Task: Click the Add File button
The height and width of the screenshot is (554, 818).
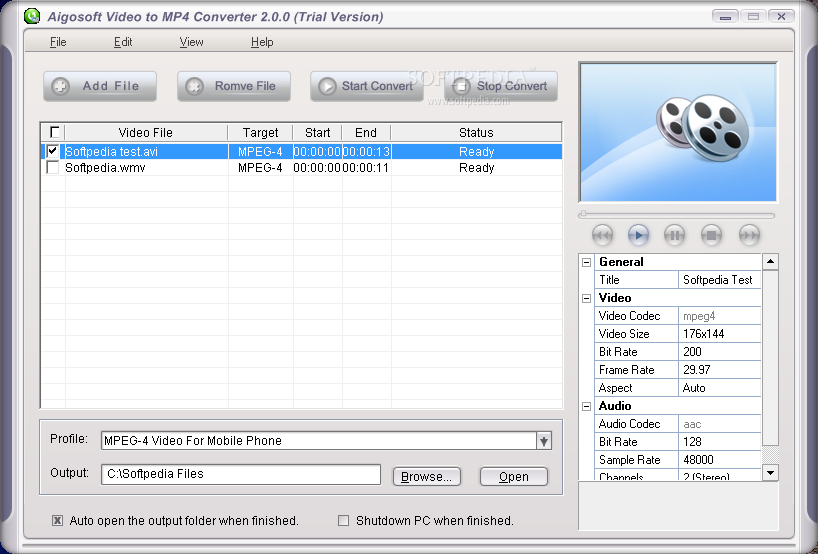Action: click(100, 86)
